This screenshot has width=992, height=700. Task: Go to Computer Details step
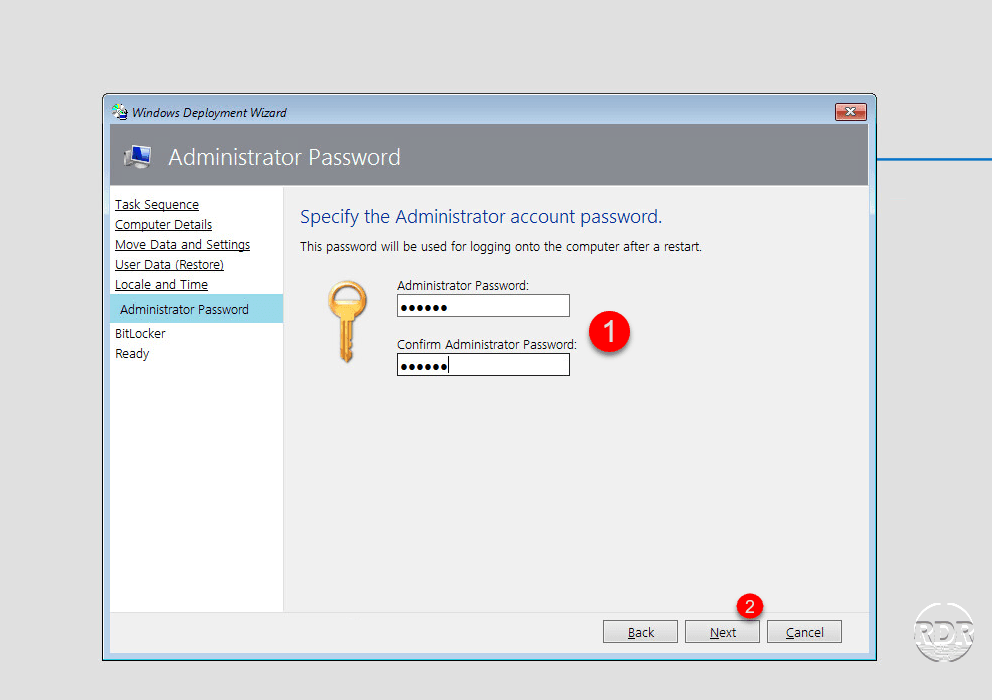[163, 225]
